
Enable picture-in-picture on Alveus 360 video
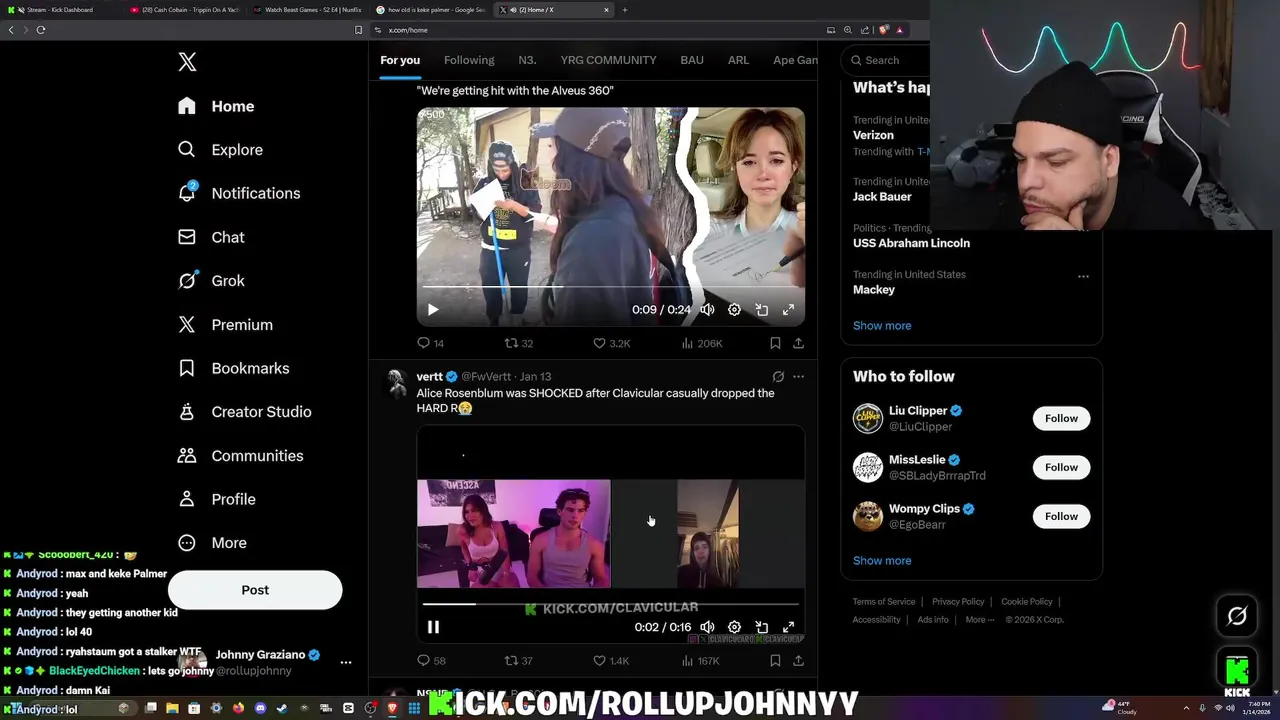click(761, 310)
